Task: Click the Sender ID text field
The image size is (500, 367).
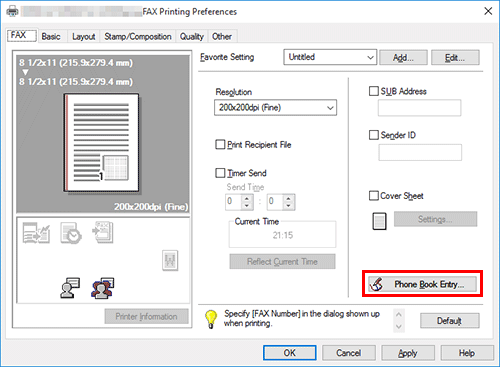Action: (420, 153)
